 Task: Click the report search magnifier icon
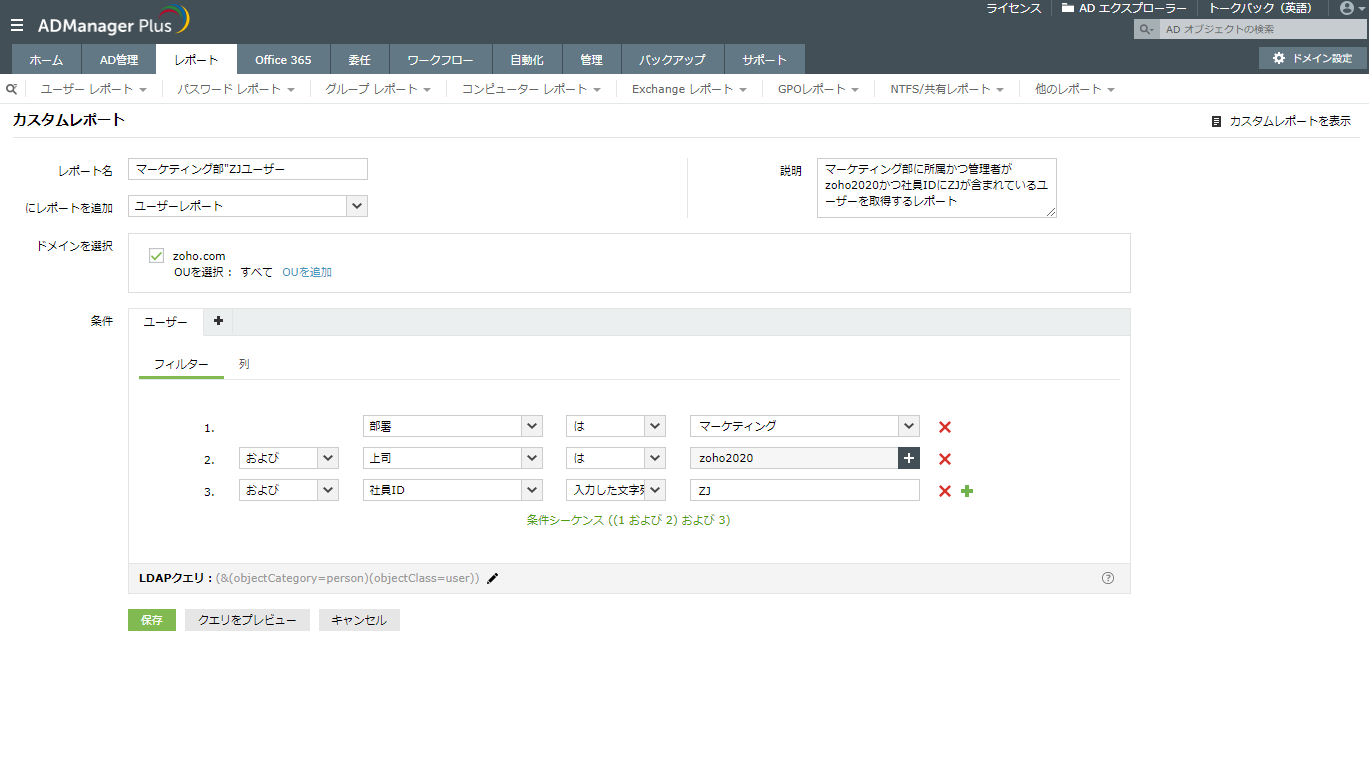click(x=12, y=89)
